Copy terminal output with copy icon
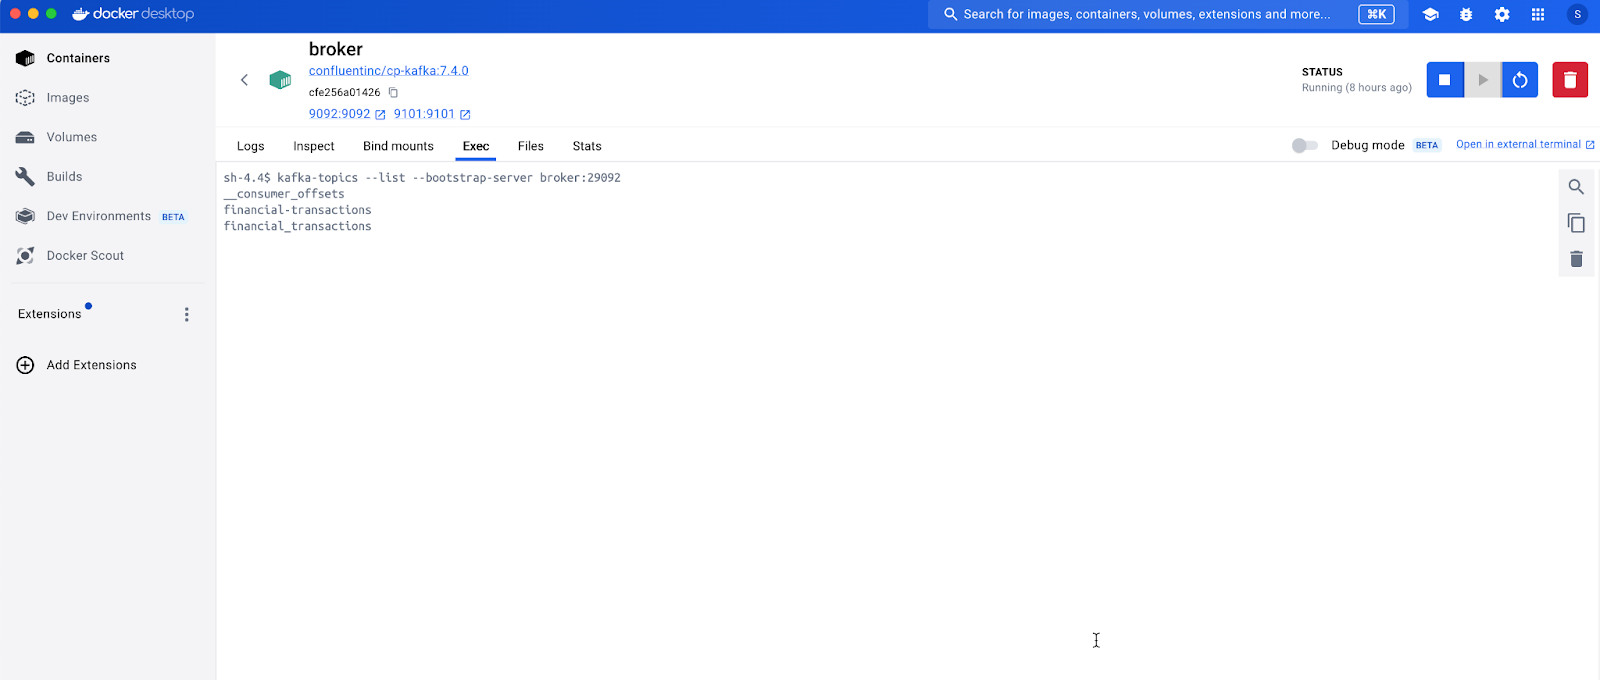The height and width of the screenshot is (680, 1600). click(1576, 223)
